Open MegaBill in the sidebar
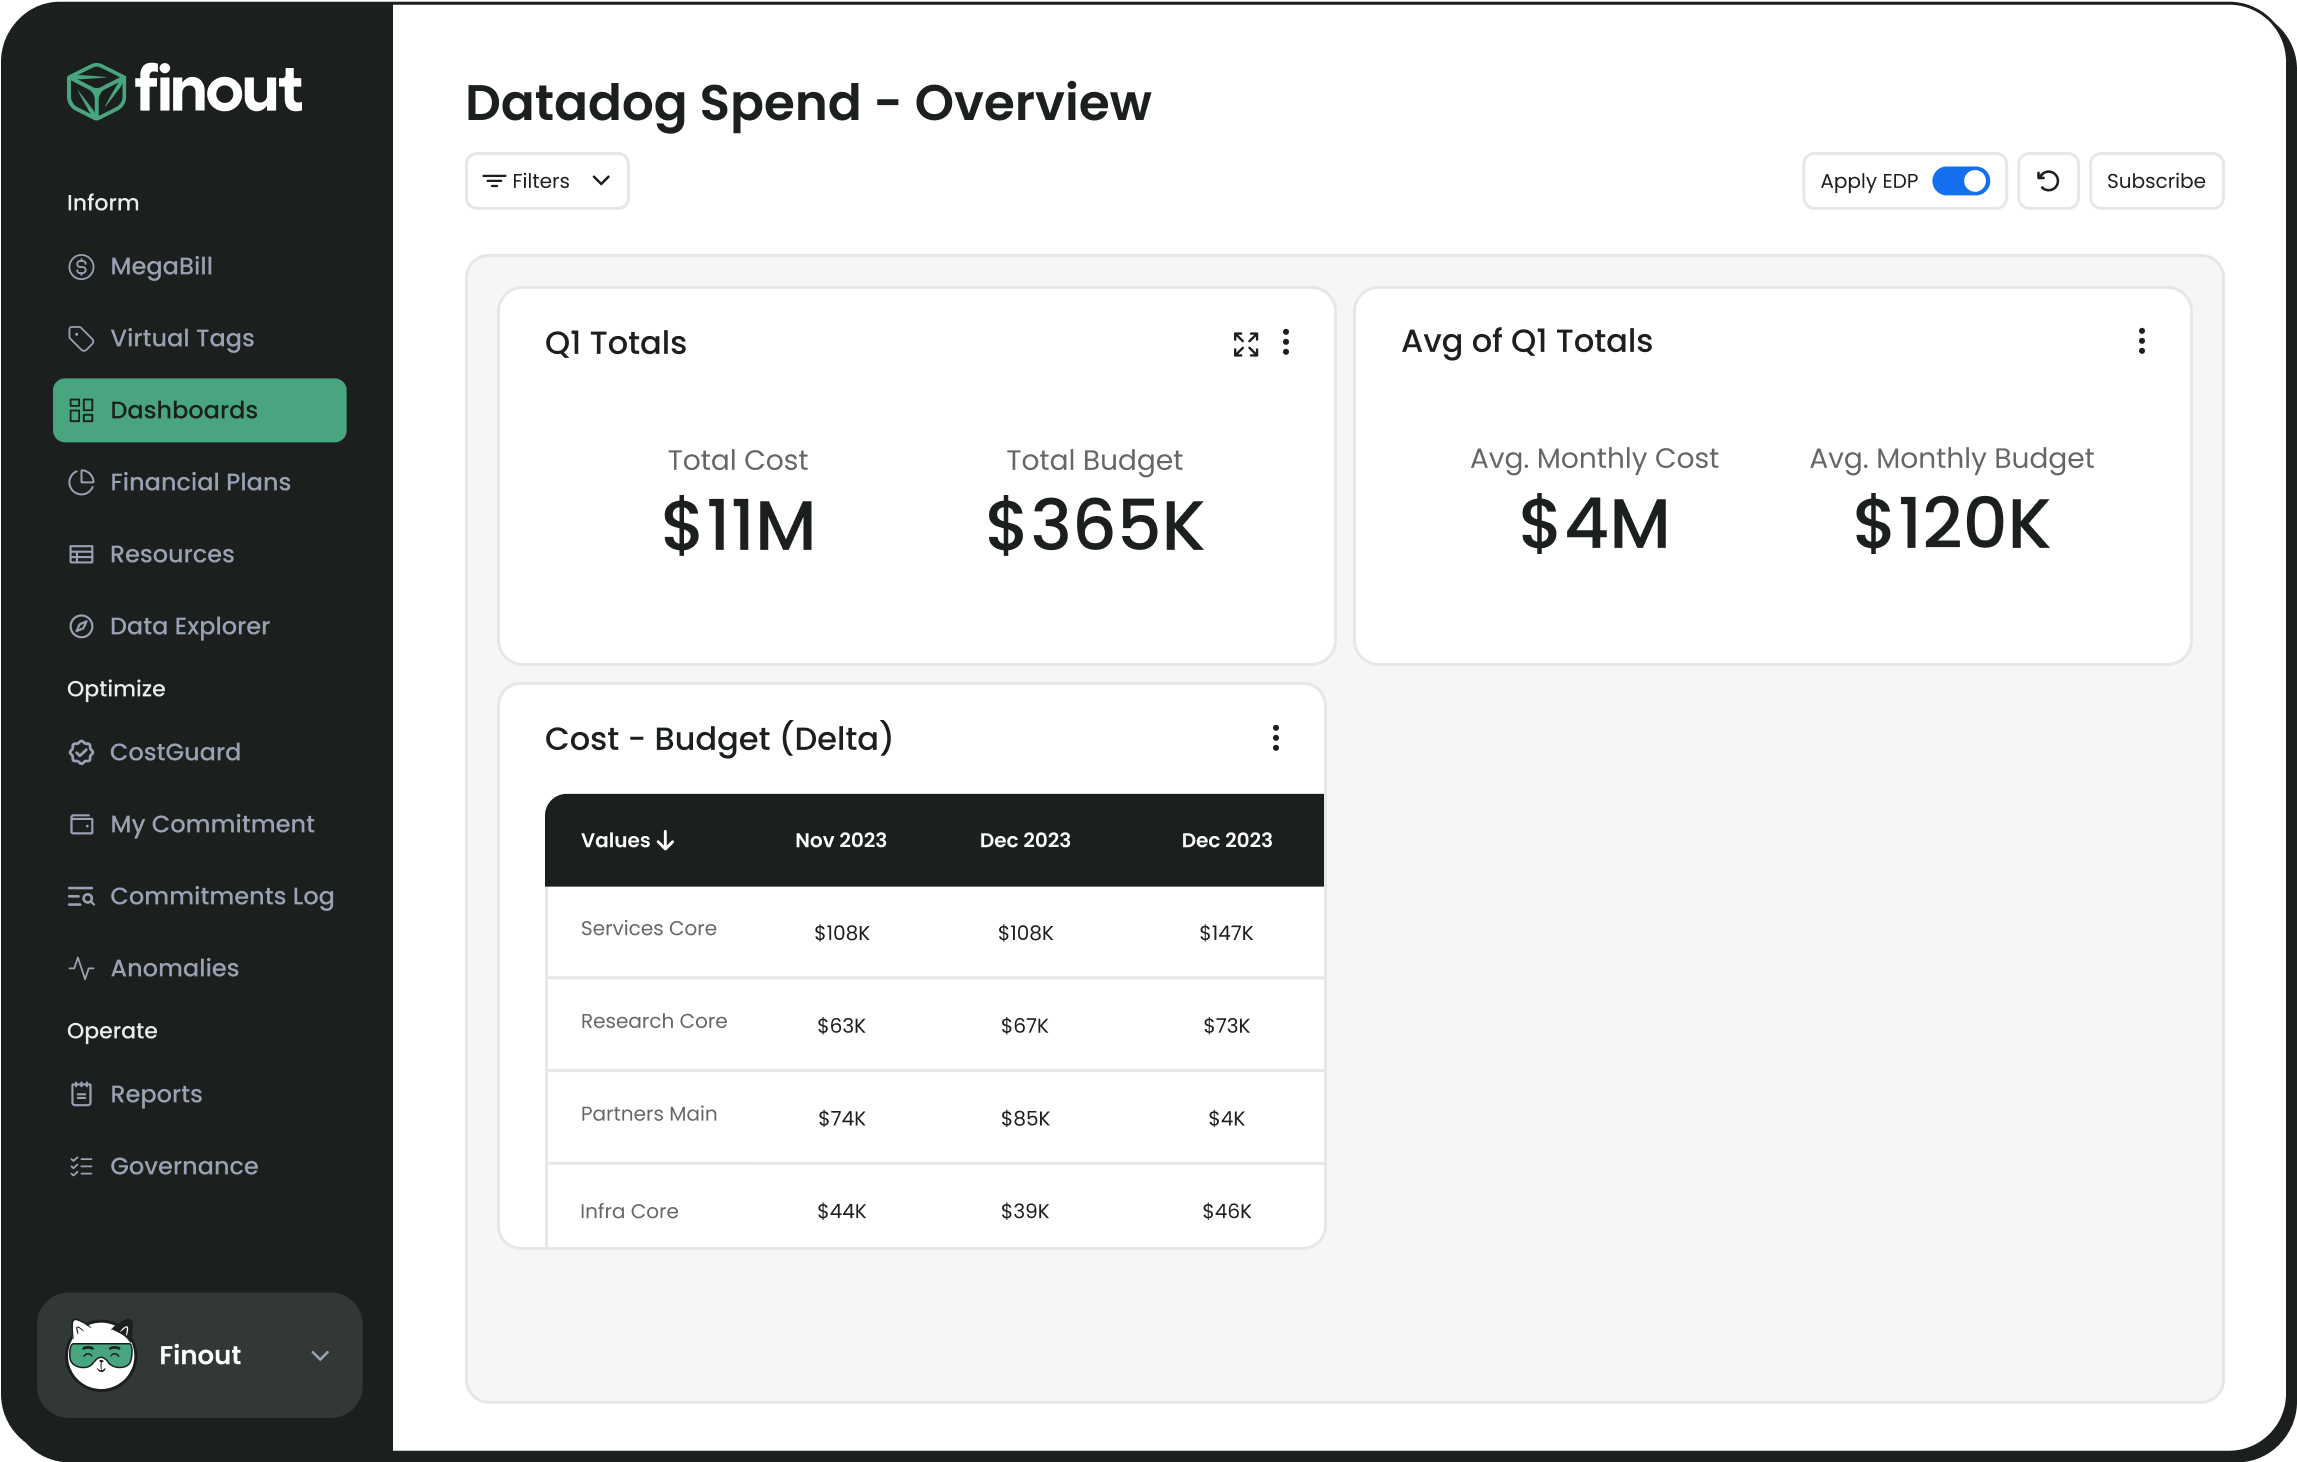This screenshot has width=2297, height=1462. (161, 265)
